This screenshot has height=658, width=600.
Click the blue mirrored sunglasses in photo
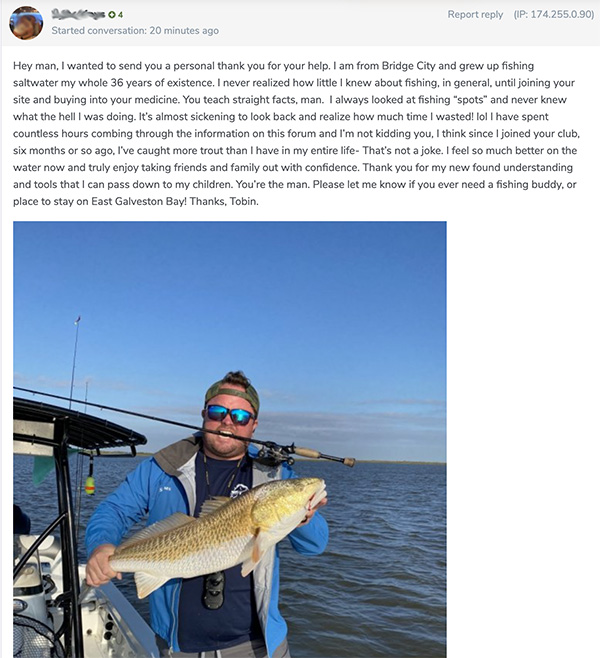click(230, 414)
